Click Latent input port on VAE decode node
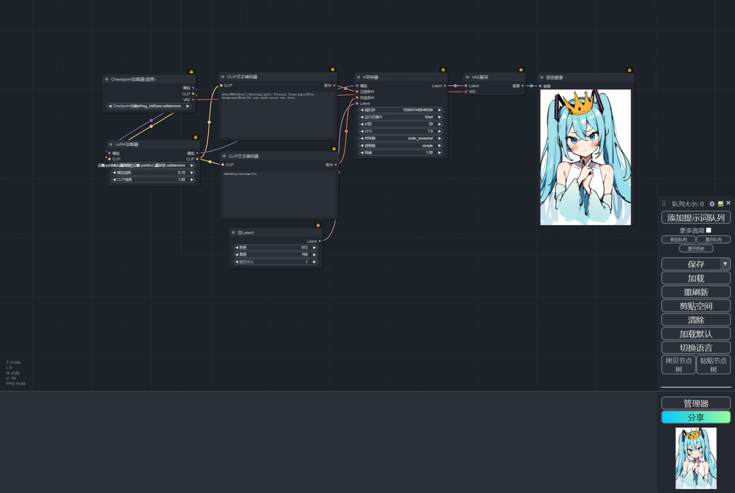 (465, 86)
